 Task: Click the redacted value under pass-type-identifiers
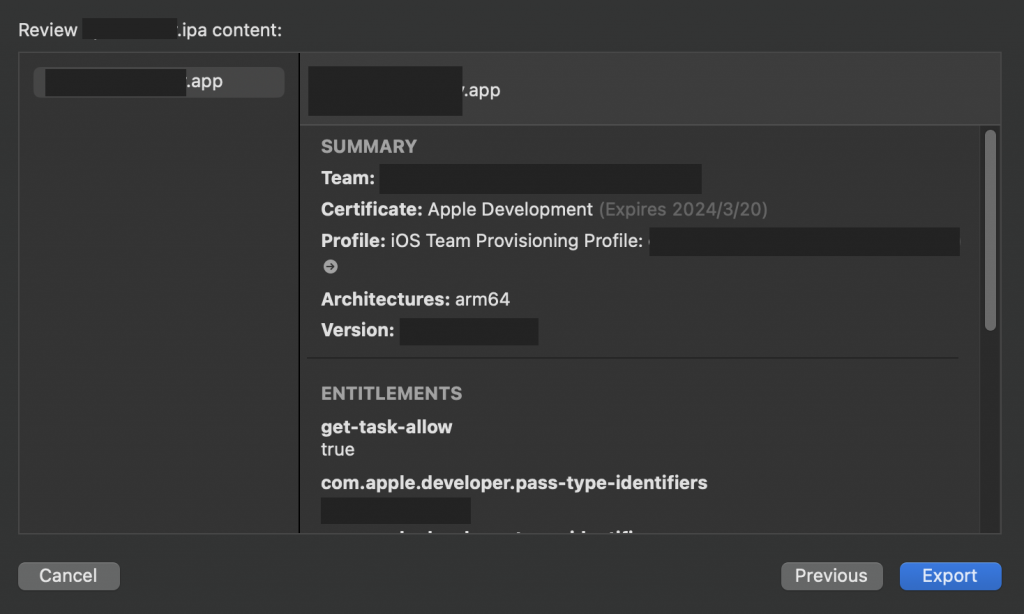pos(395,510)
